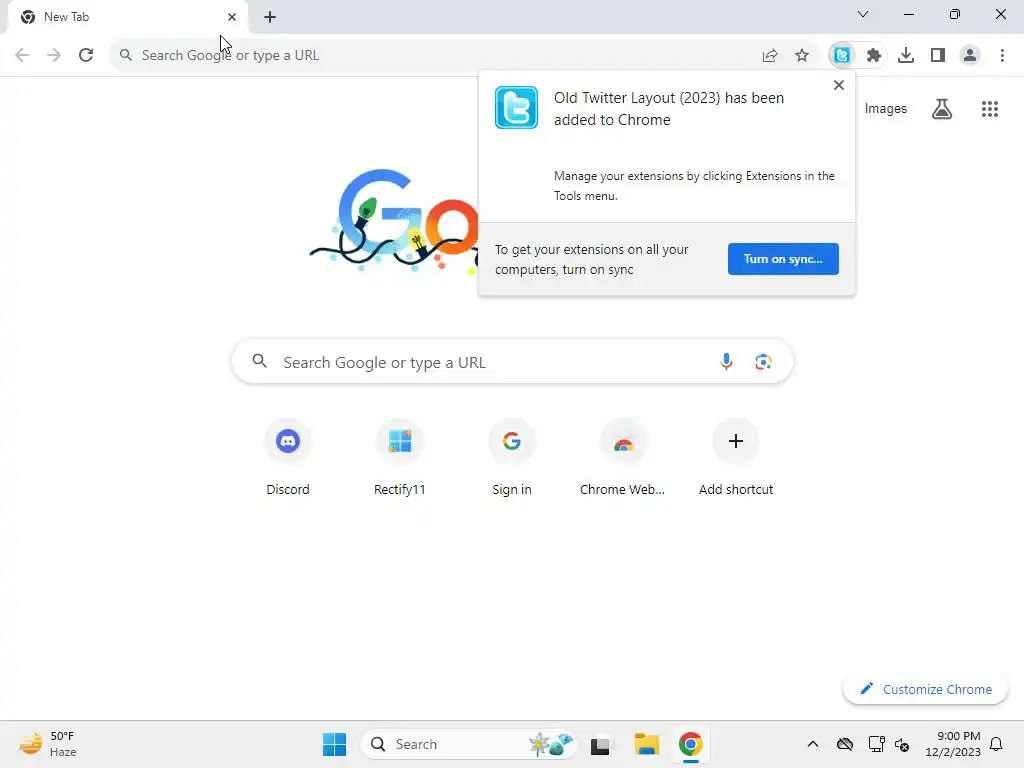Open Search Labs flask icon
Image resolution: width=1024 pixels, height=768 pixels.
click(x=942, y=108)
